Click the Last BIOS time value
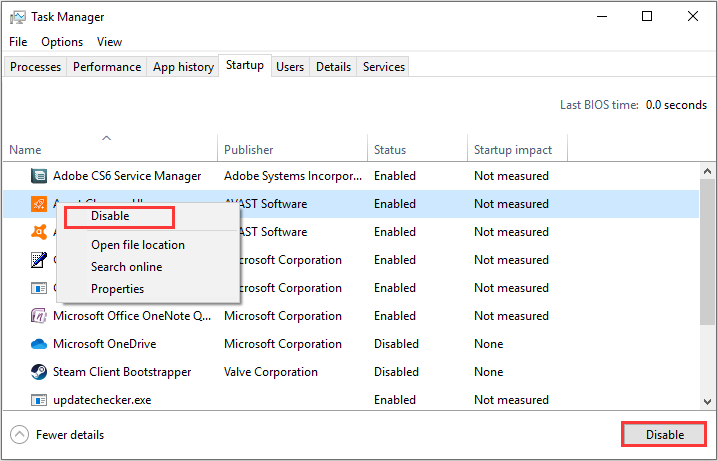718x461 pixels. (676, 105)
